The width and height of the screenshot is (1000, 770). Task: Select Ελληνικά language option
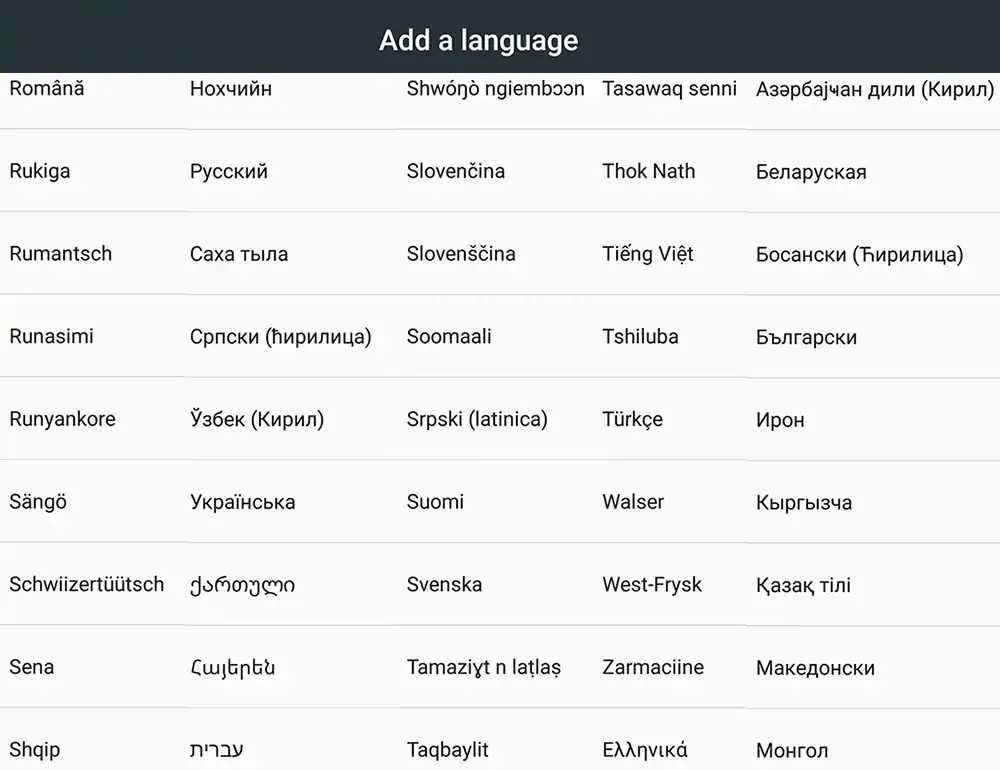[x=645, y=750]
